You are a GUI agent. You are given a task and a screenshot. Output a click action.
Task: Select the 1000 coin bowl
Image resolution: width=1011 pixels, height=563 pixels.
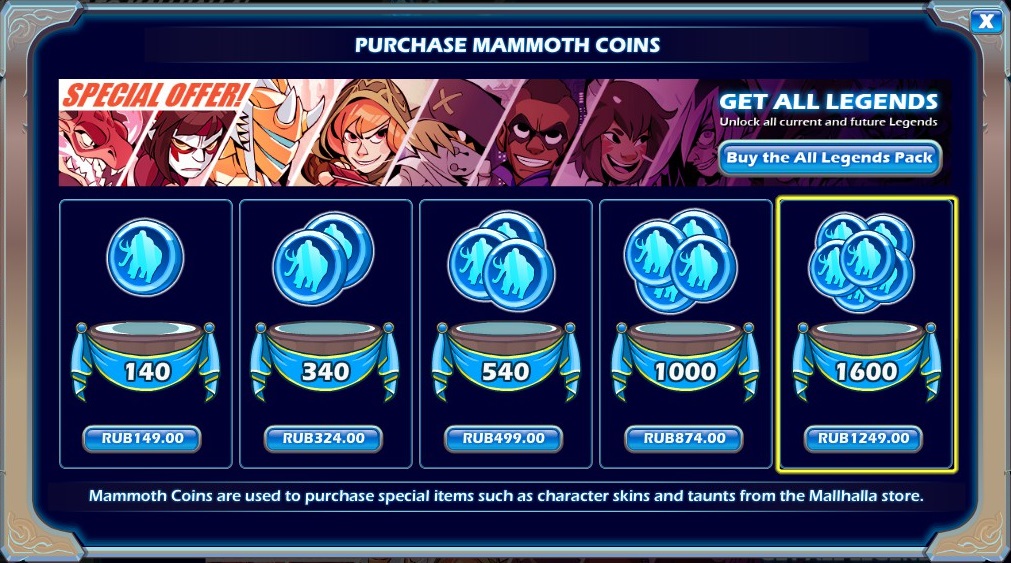685,360
